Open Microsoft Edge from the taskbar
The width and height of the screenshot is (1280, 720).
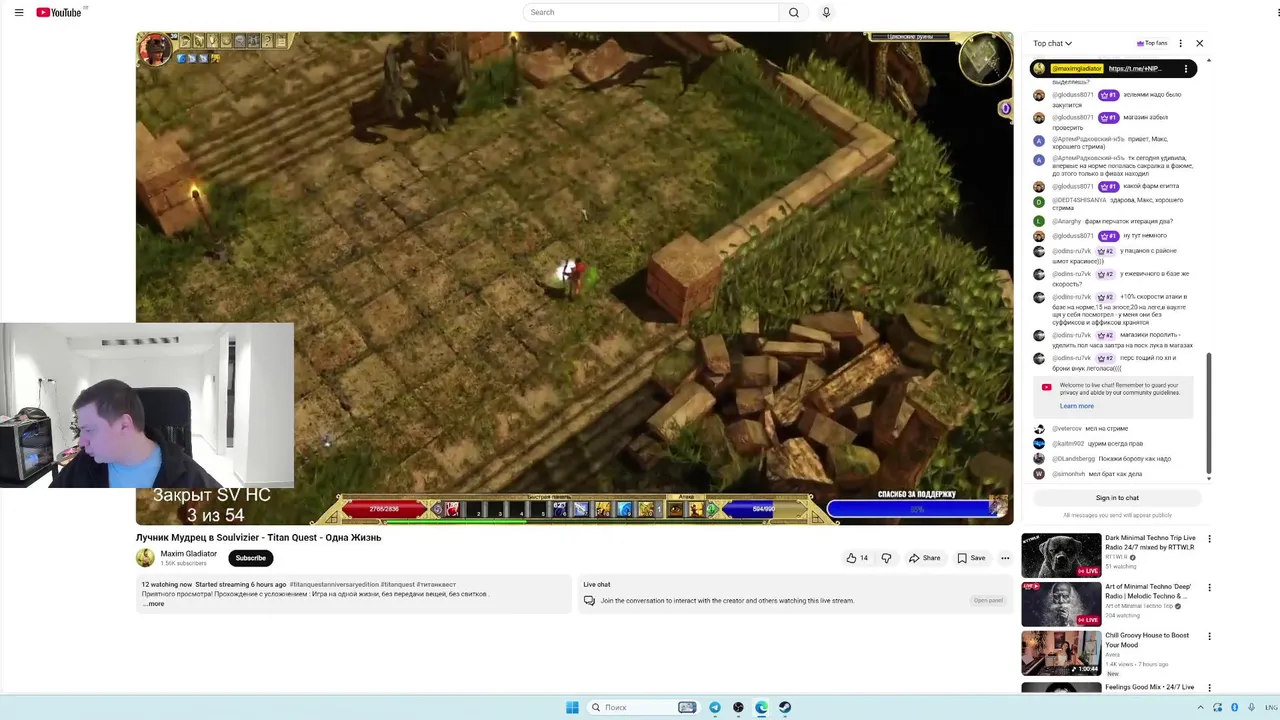762,707
